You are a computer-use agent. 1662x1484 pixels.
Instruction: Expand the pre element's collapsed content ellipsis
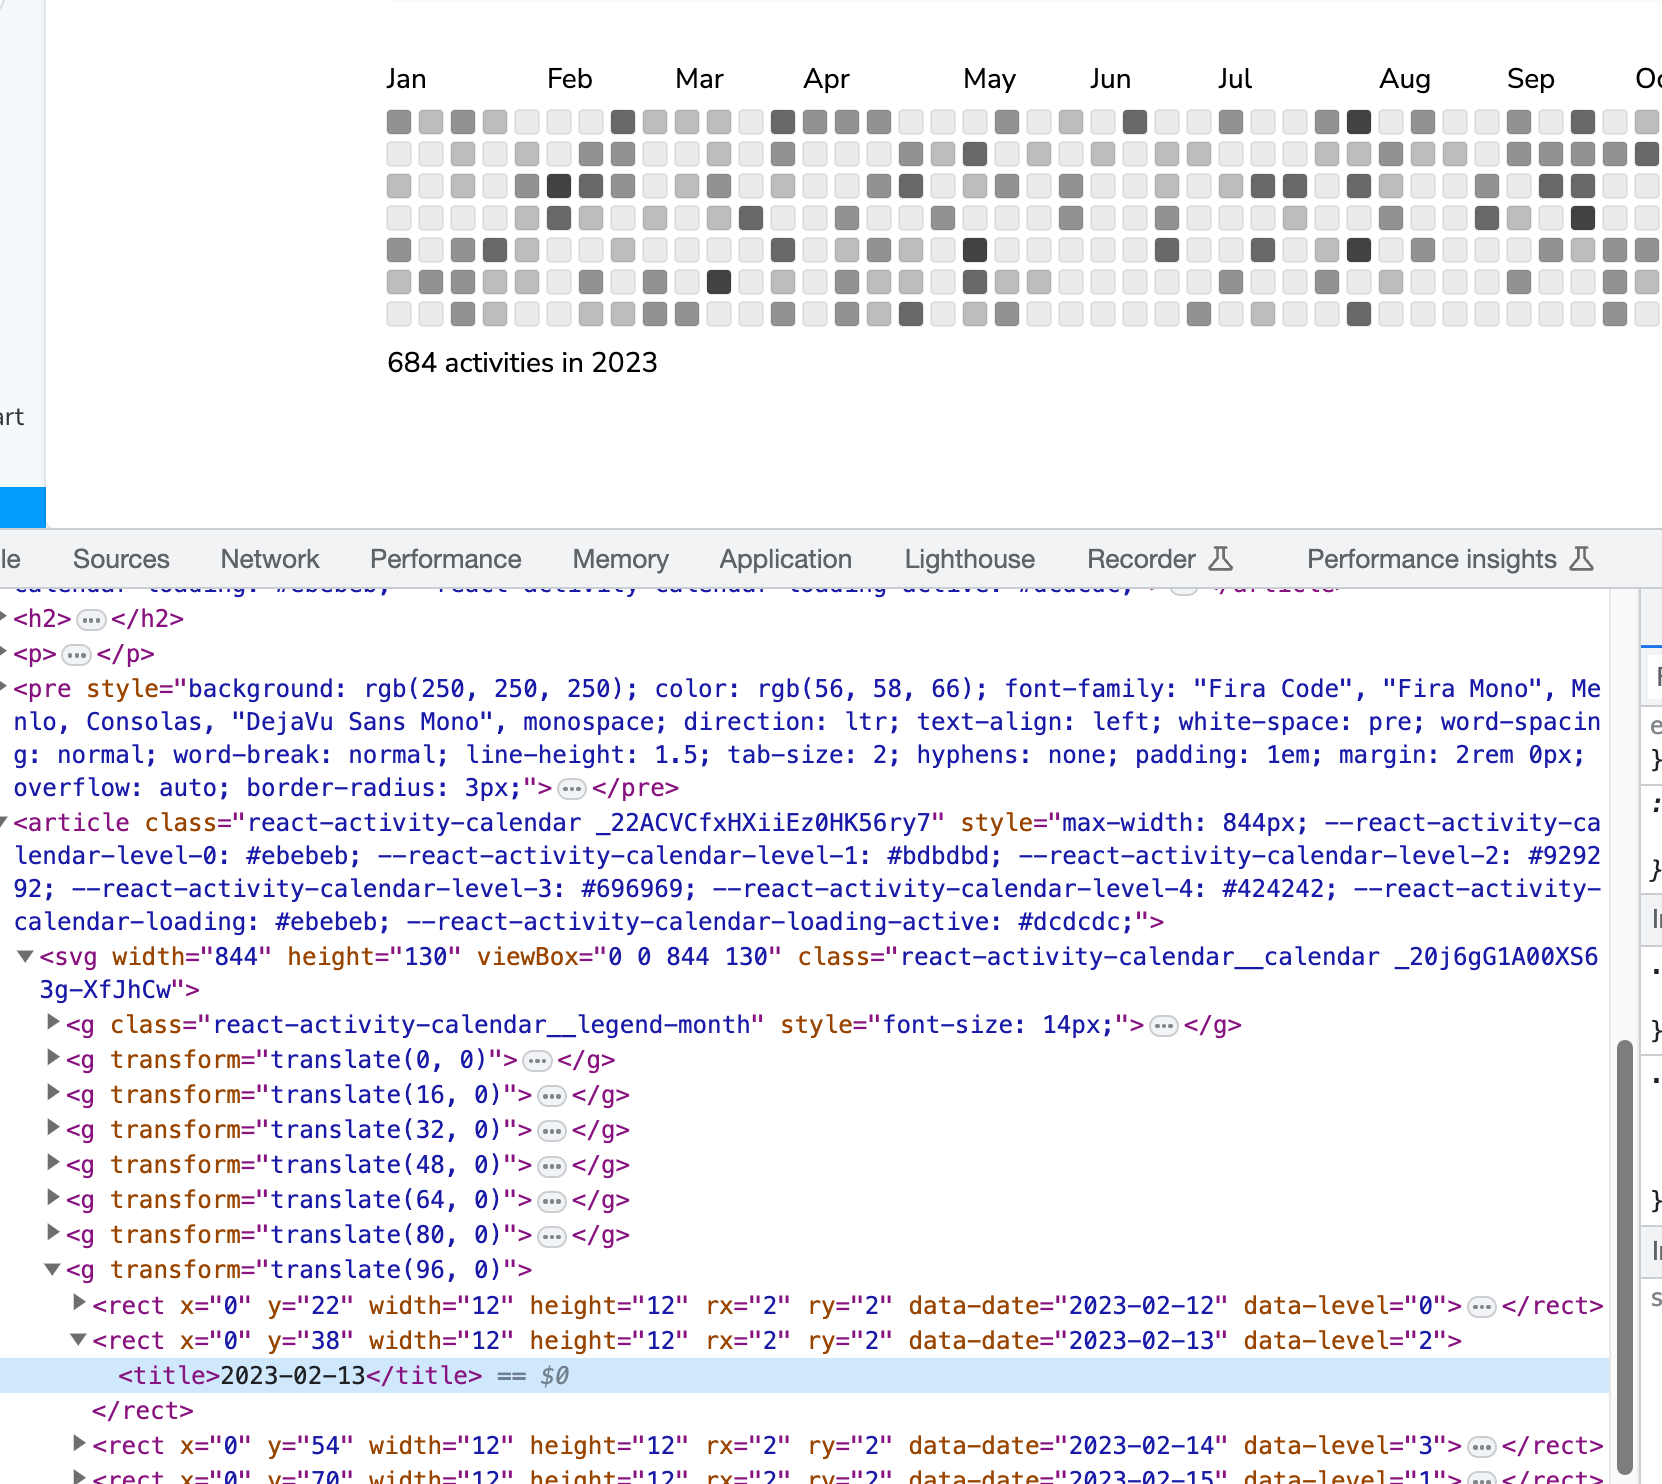pos(570,788)
